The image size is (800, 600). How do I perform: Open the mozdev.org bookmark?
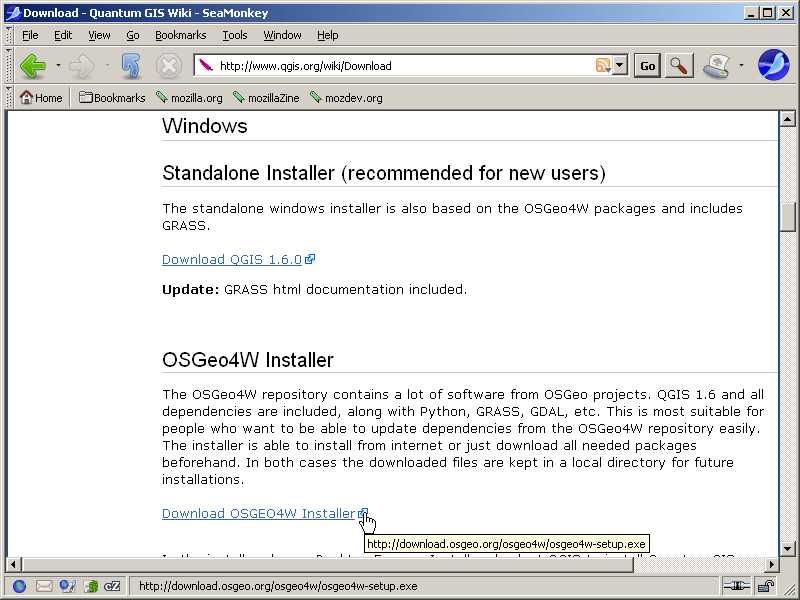point(346,97)
